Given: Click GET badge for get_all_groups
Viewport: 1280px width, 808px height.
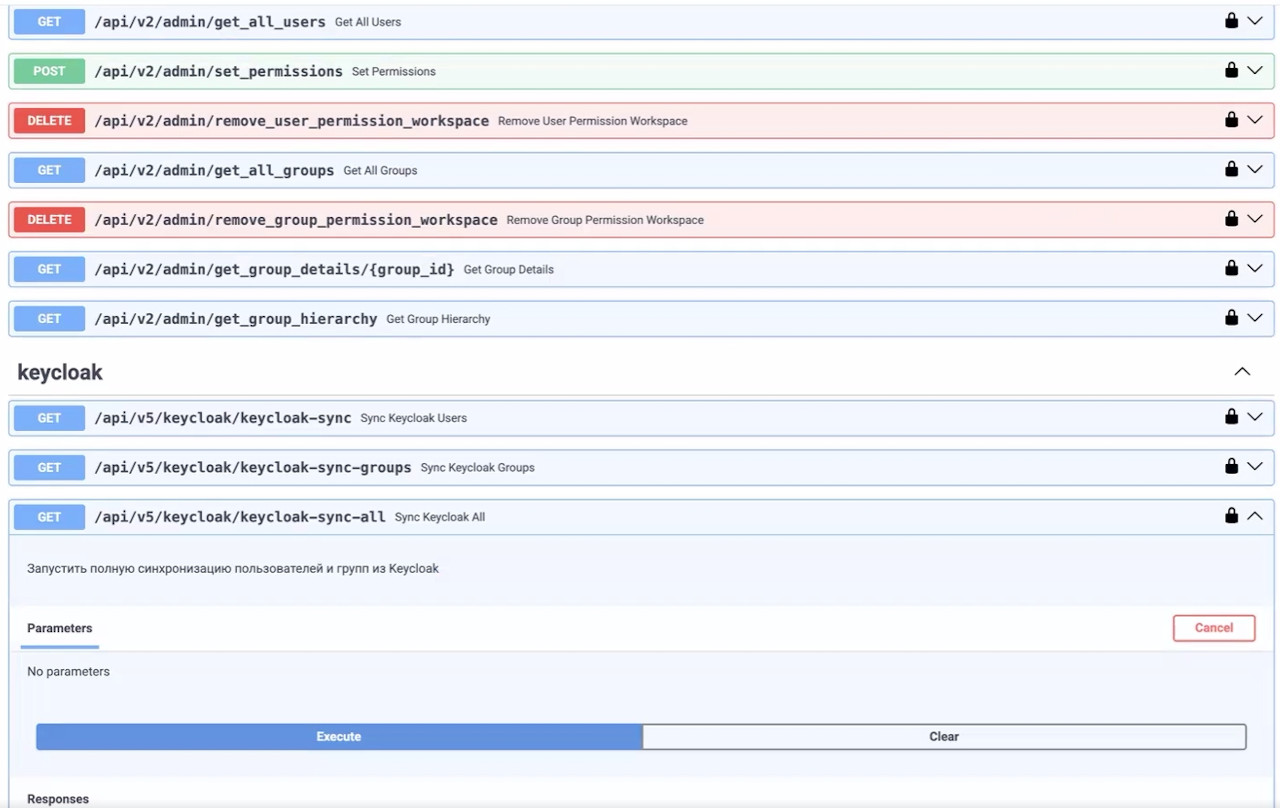Looking at the screenshot, I should point(49,170).
